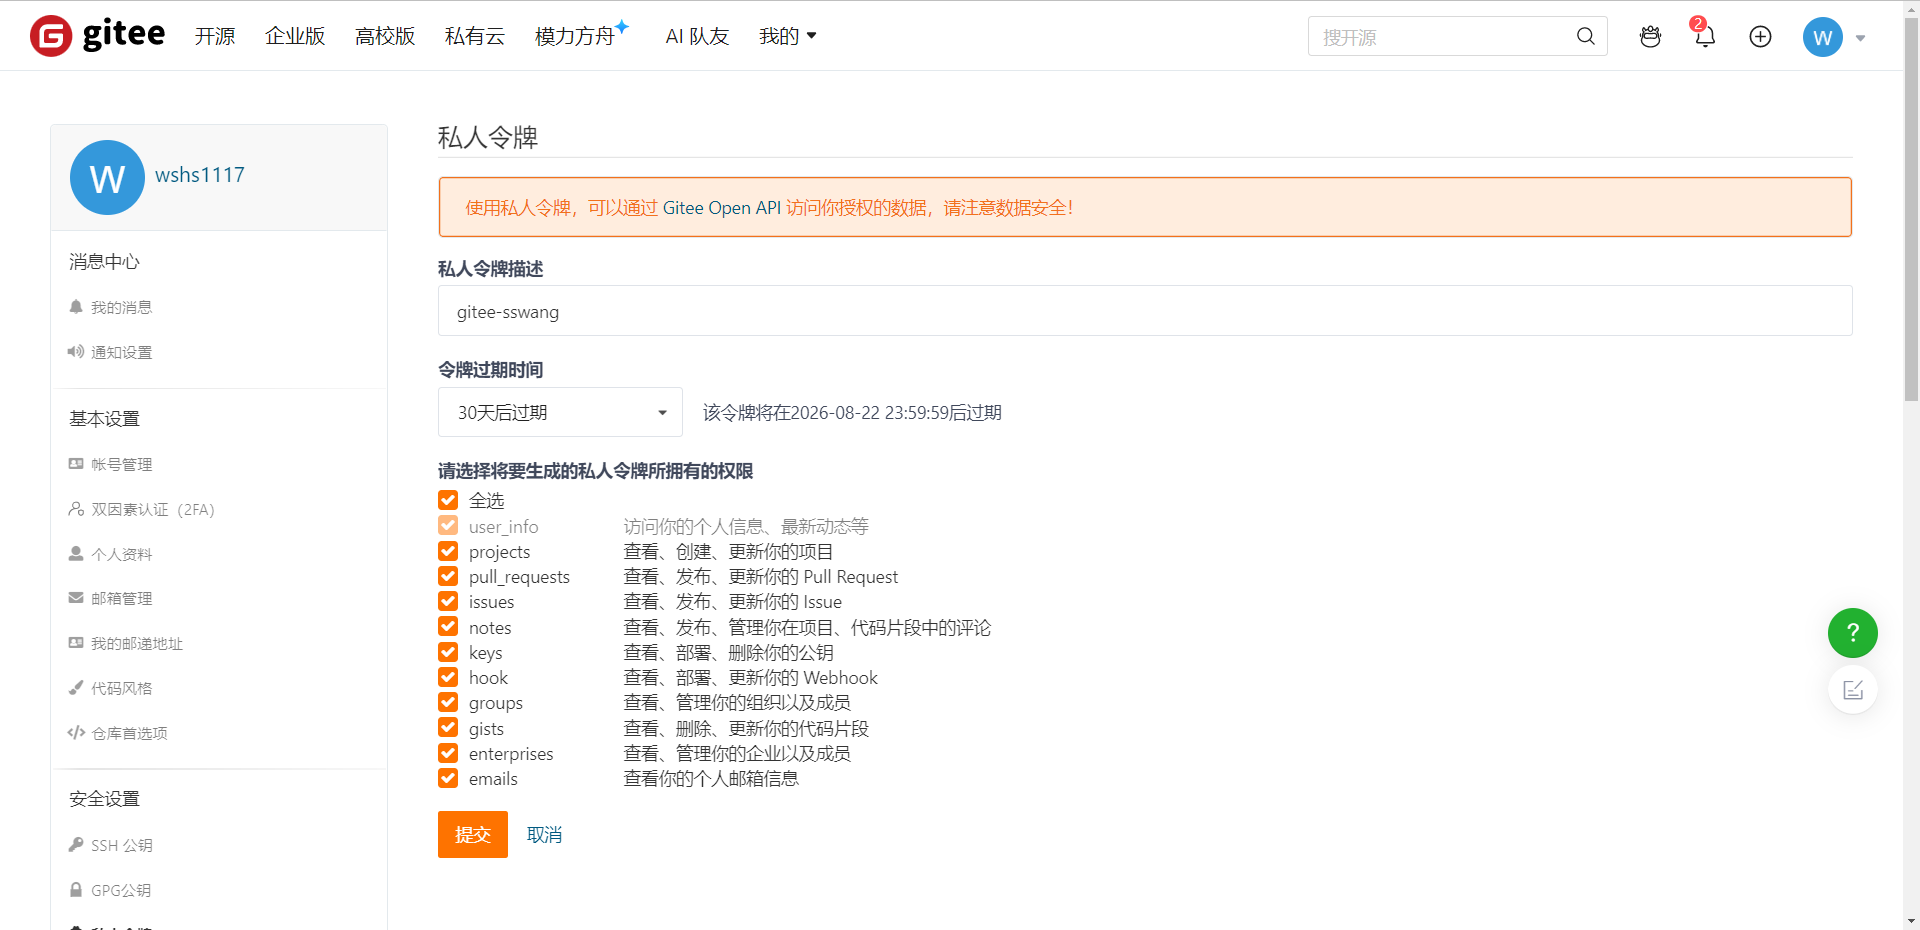The height and width of the screenshot is (930, 1920).
Task: Open the notifications bell
Action: [x=1705, y=37]
